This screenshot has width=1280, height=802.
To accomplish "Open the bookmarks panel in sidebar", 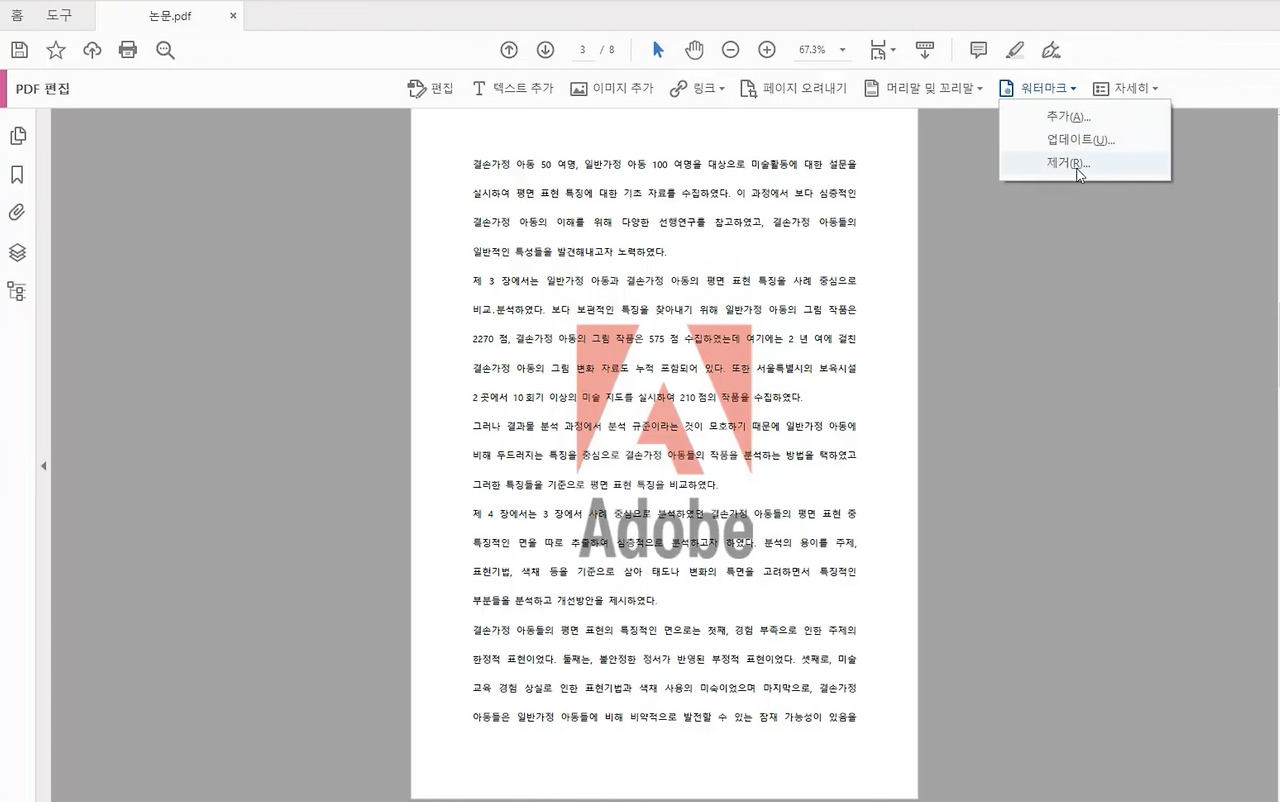I will [17, 175].
